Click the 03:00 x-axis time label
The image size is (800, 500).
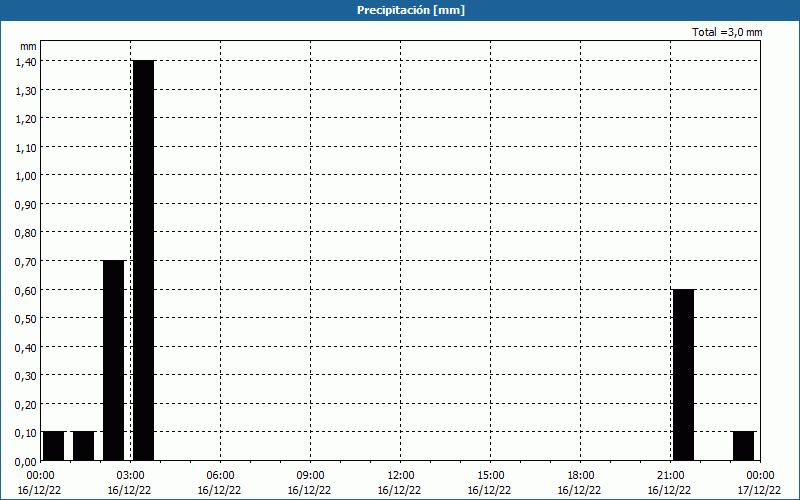[x=131, y=476]
